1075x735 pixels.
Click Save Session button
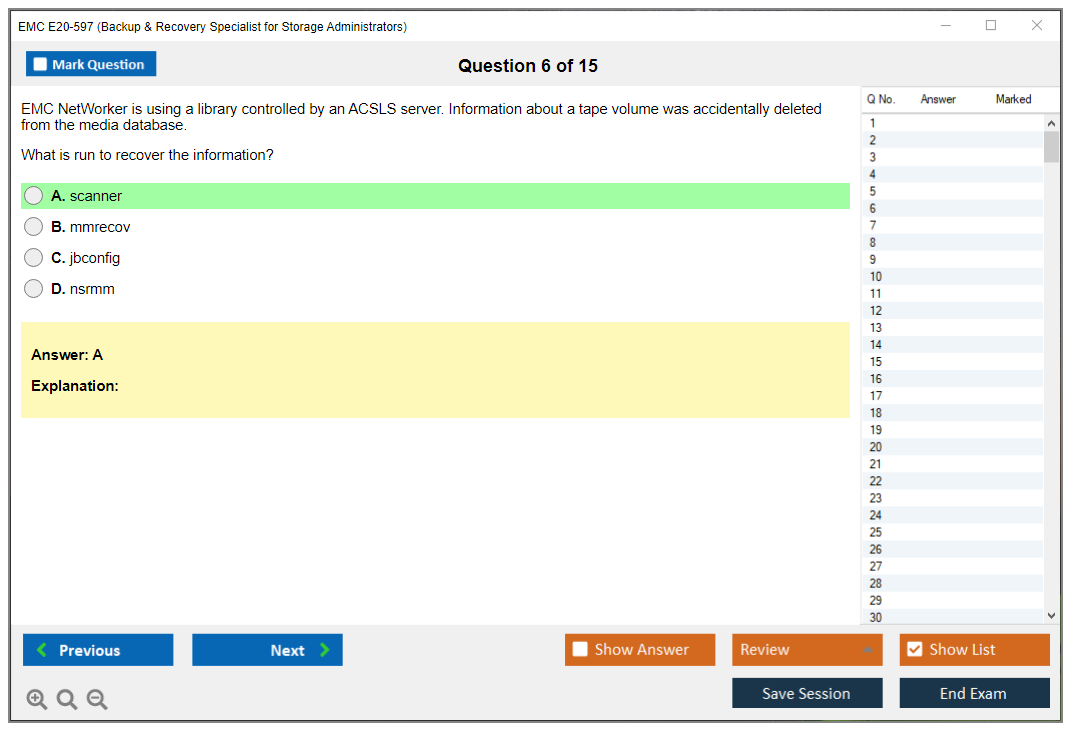806,693
